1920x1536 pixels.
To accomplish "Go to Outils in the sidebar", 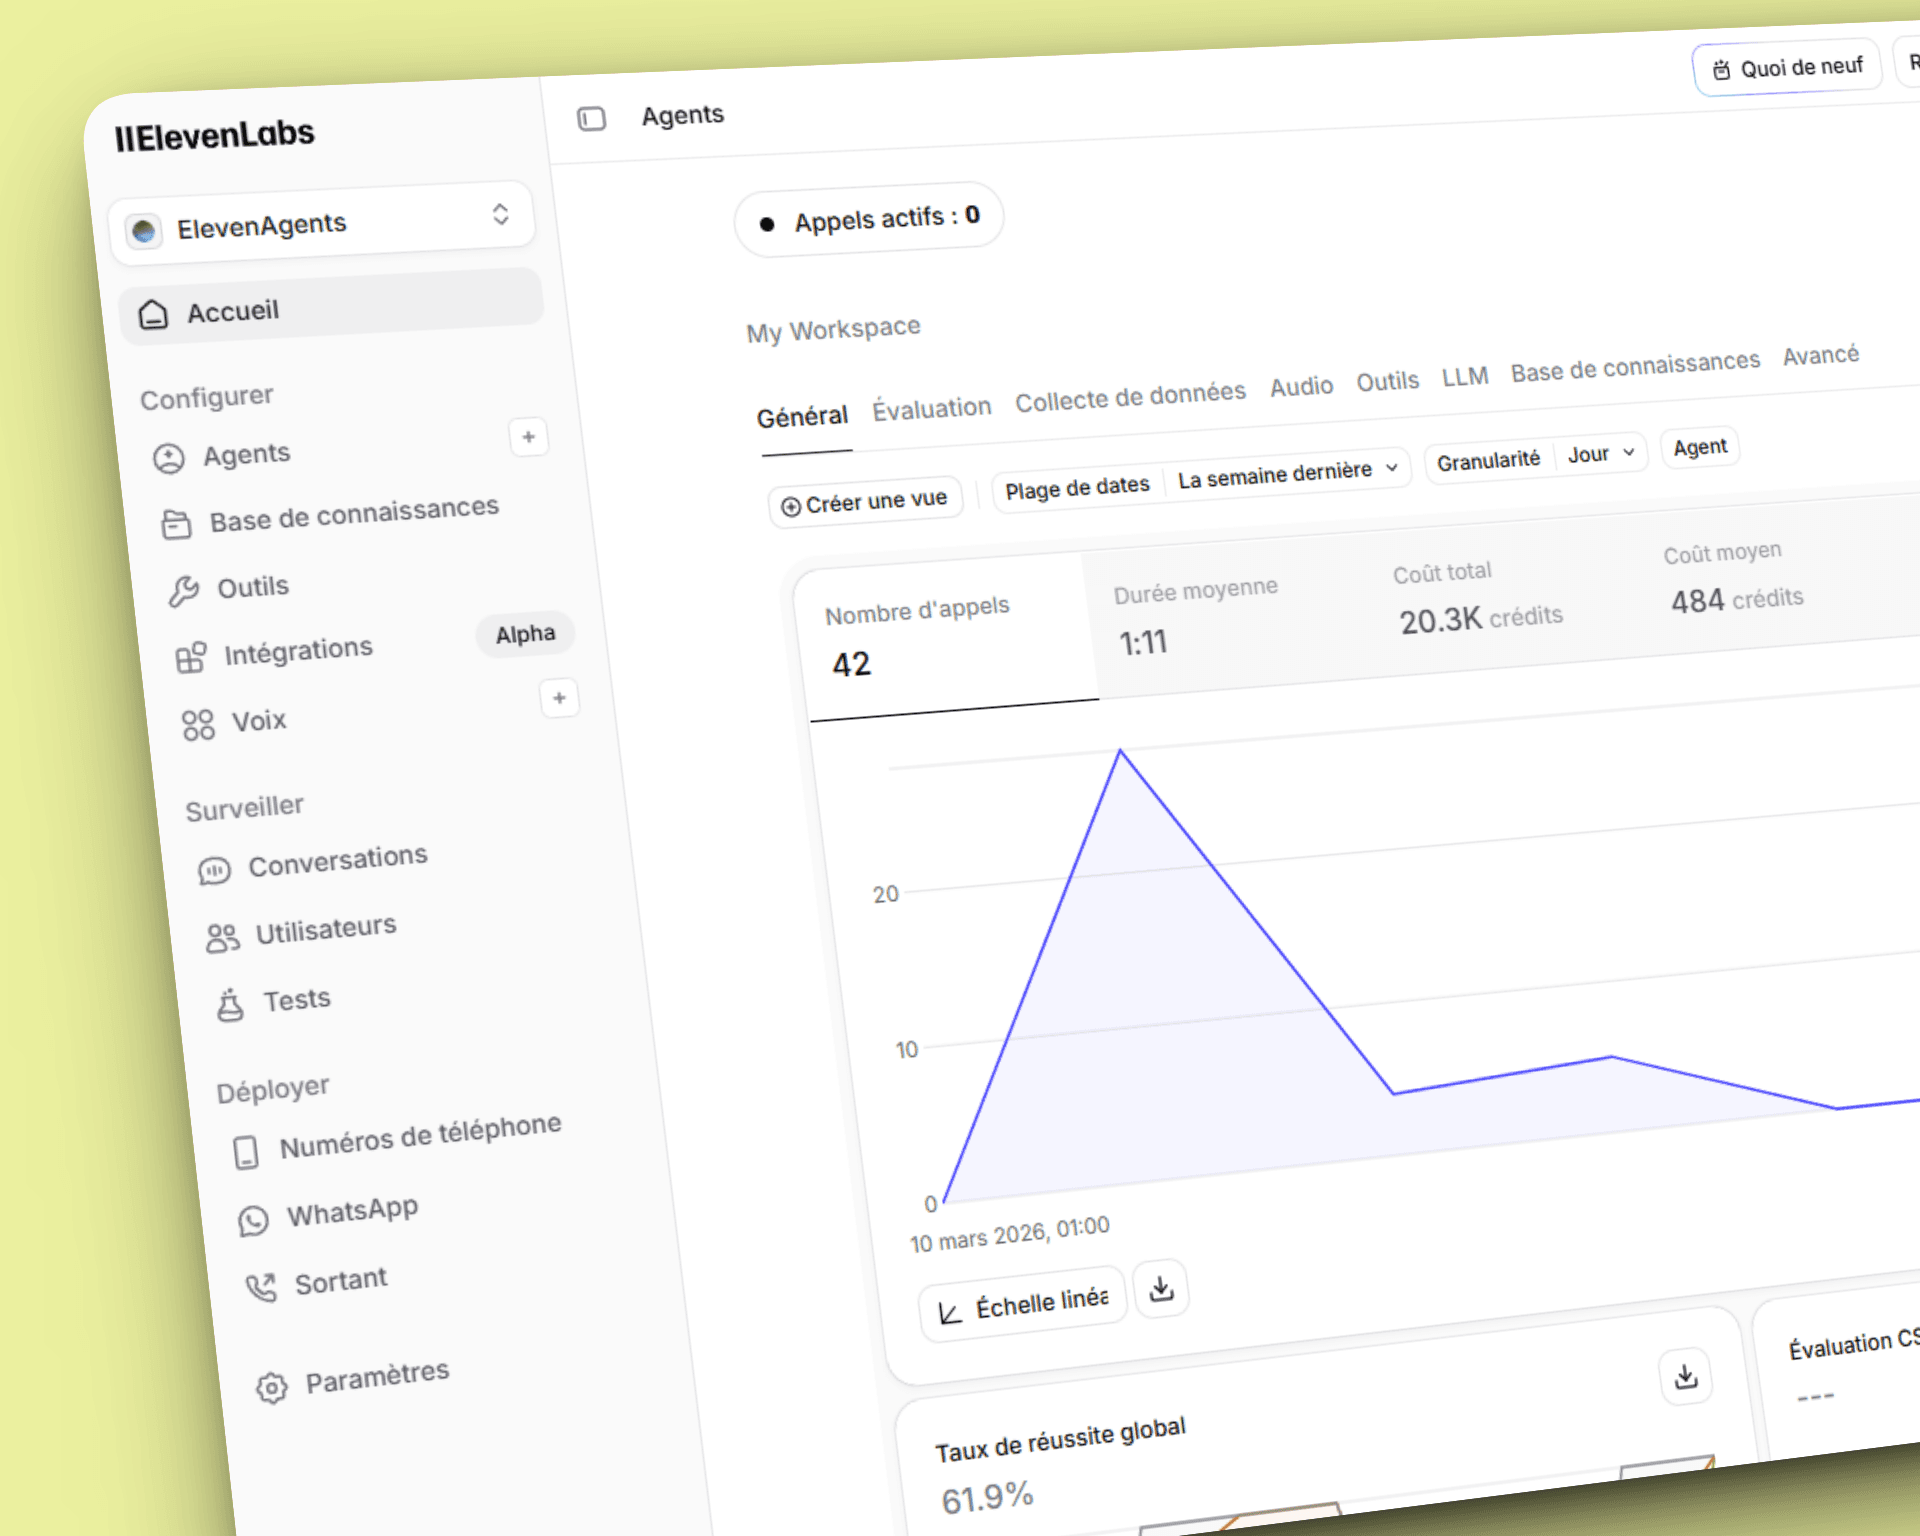I will coord(253,587).
